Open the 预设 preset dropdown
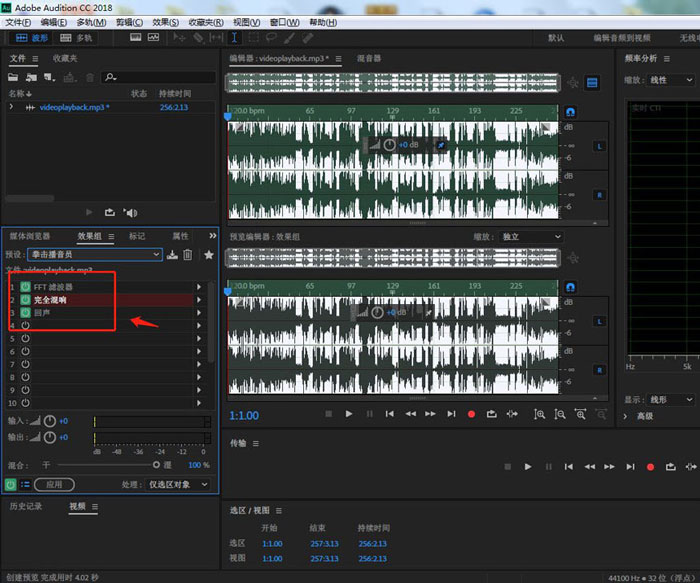The height and width of the screenshot is (583, 700). click(x=95, y=255)
